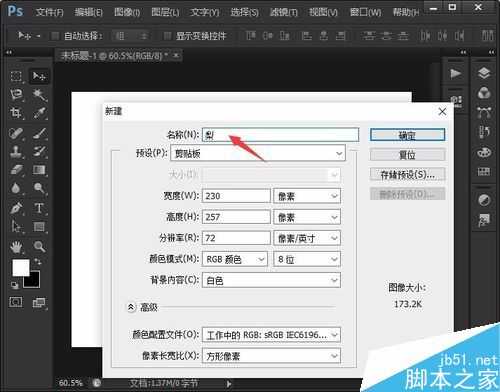
Task: Select the Pen tool
Action: tap(16, 208)
